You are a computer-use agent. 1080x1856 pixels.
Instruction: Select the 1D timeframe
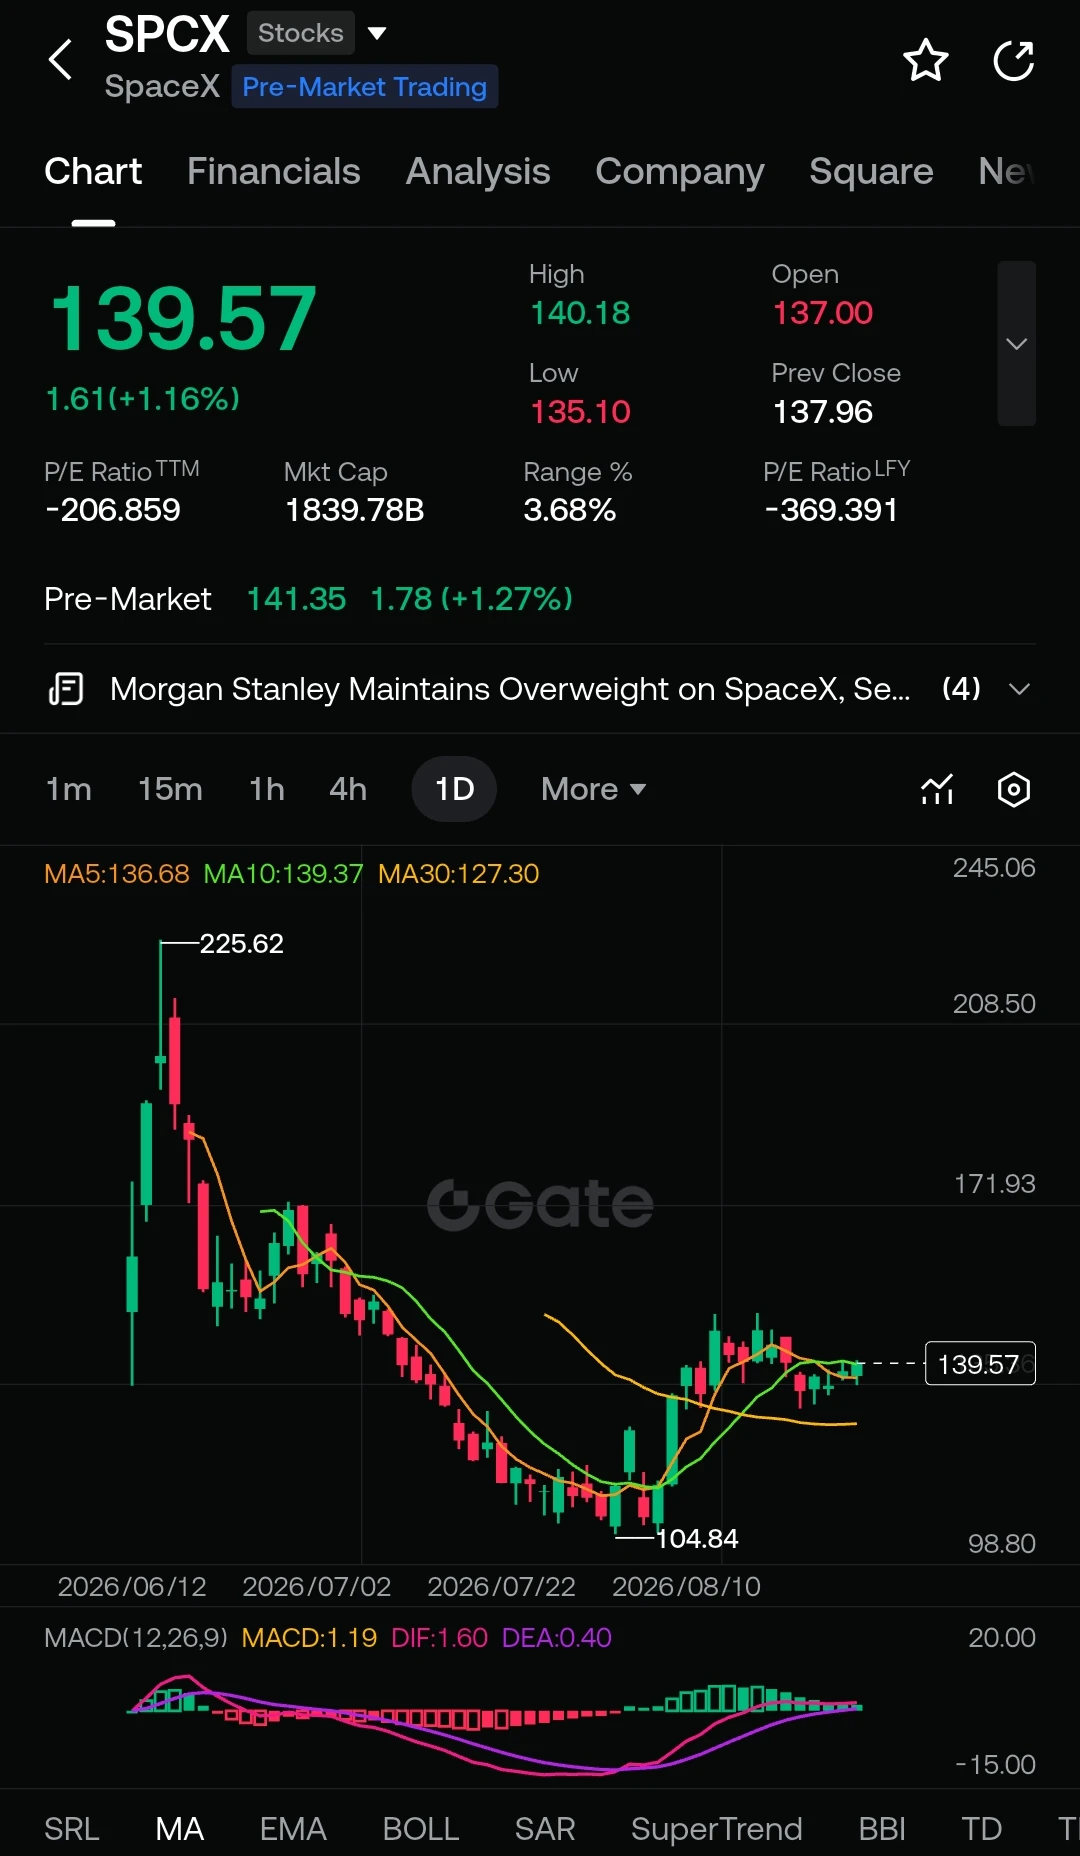[454, 789]
